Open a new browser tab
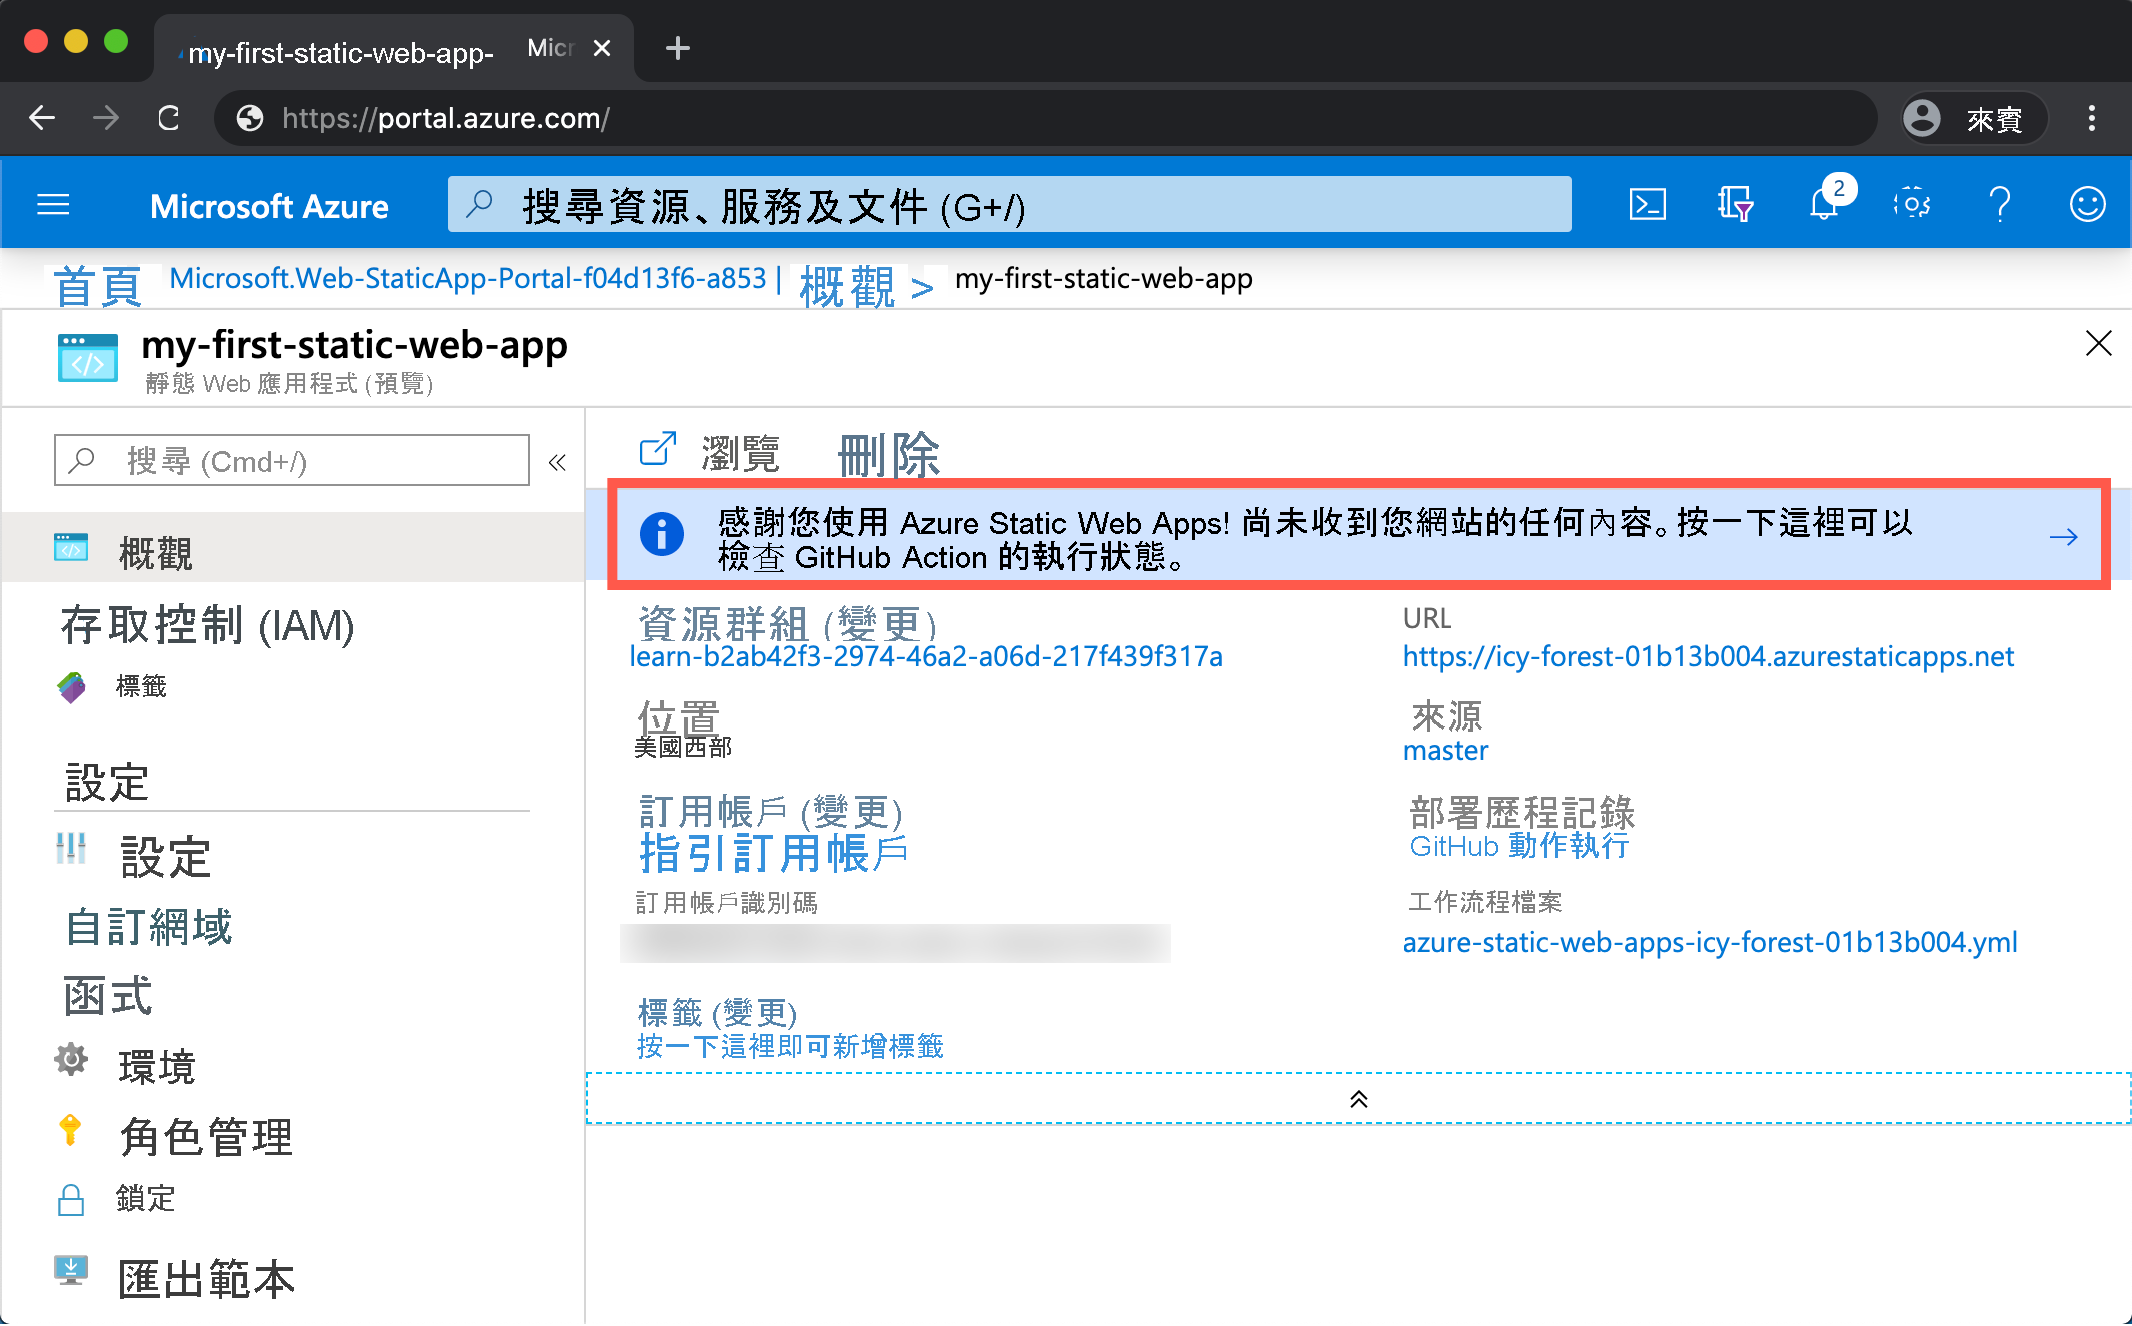The width and height of the screenshot is (2132, 1326). pos(677,48)
